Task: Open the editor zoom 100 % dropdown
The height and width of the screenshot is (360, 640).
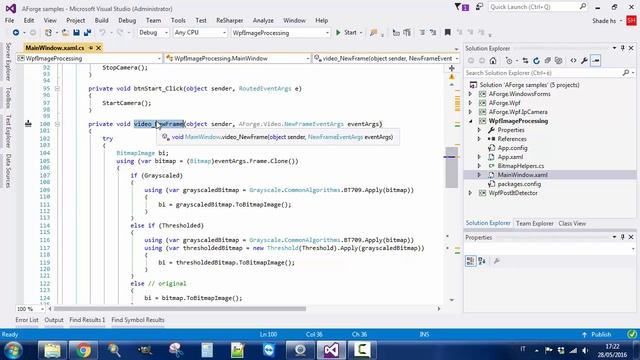Action: 30,309
